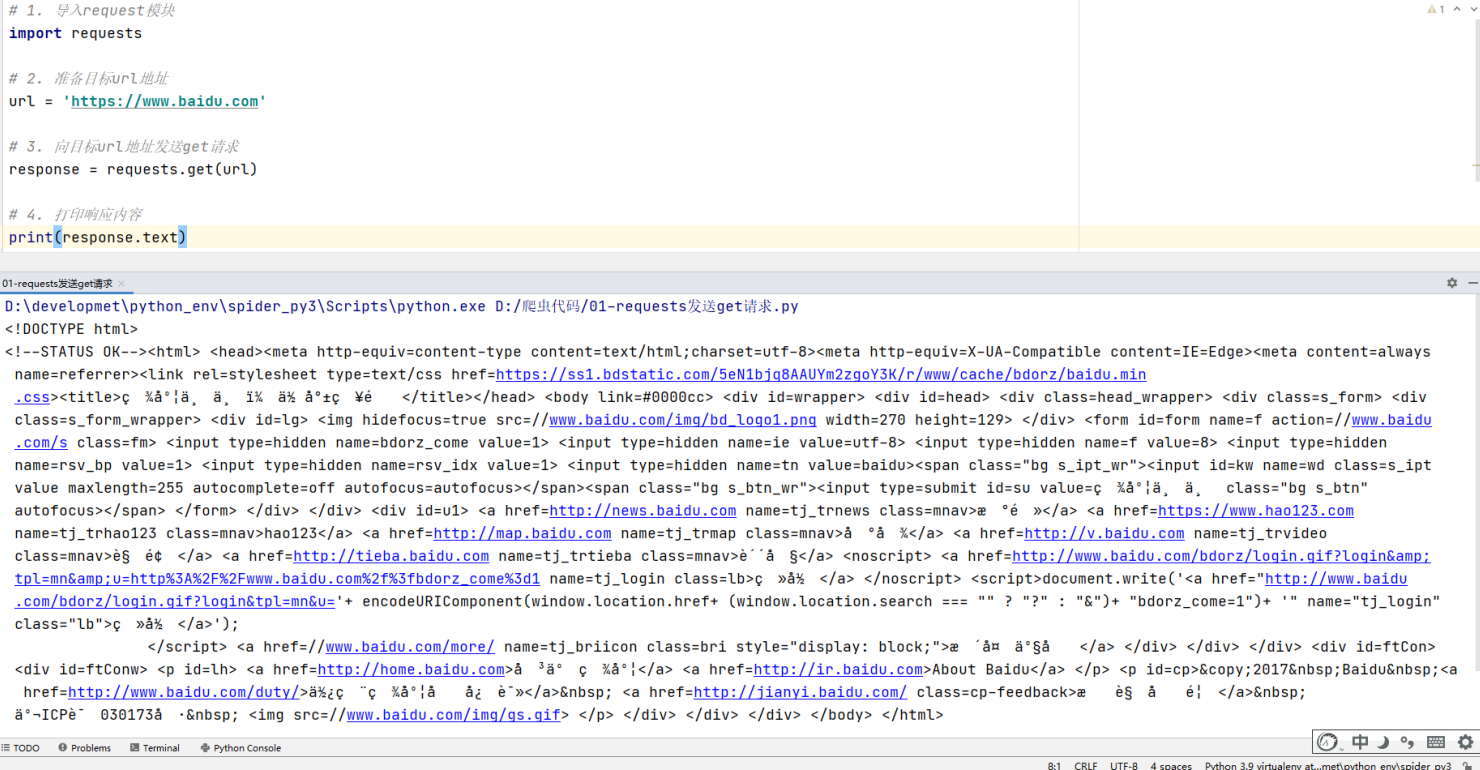Open the Python Console tool window
1480x770 pixels.
(241, 748)
